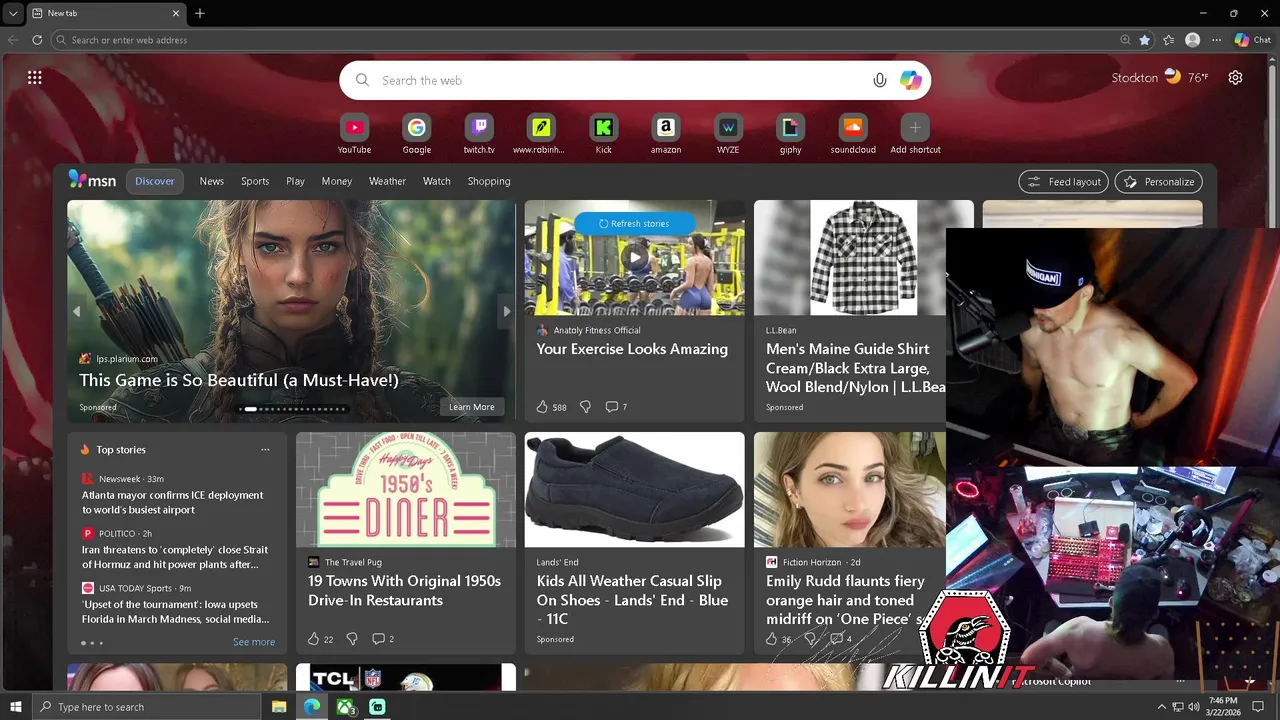Open a new browser tab with plus
This screenshot has height=720, width=1280.
coord(200,13)
